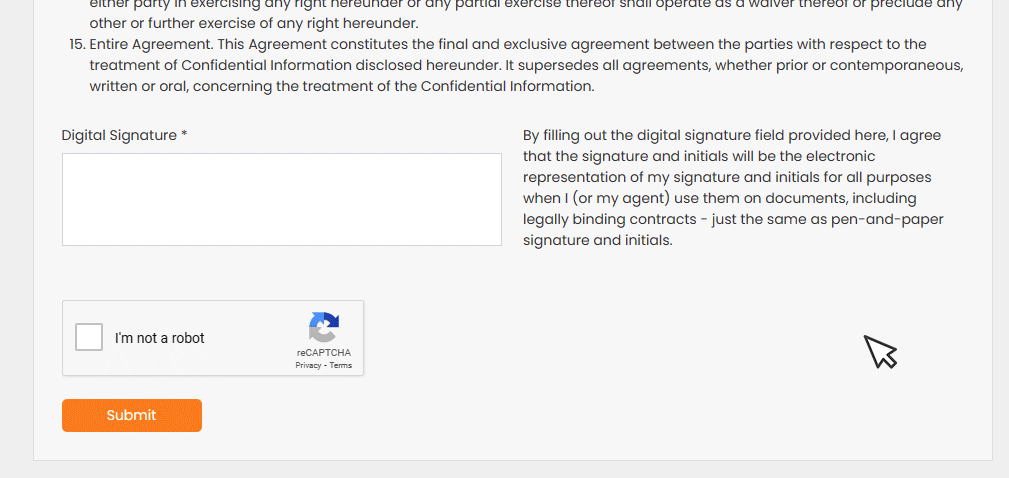Click the "Digital Signature *" field label

[x=125, y=136]
